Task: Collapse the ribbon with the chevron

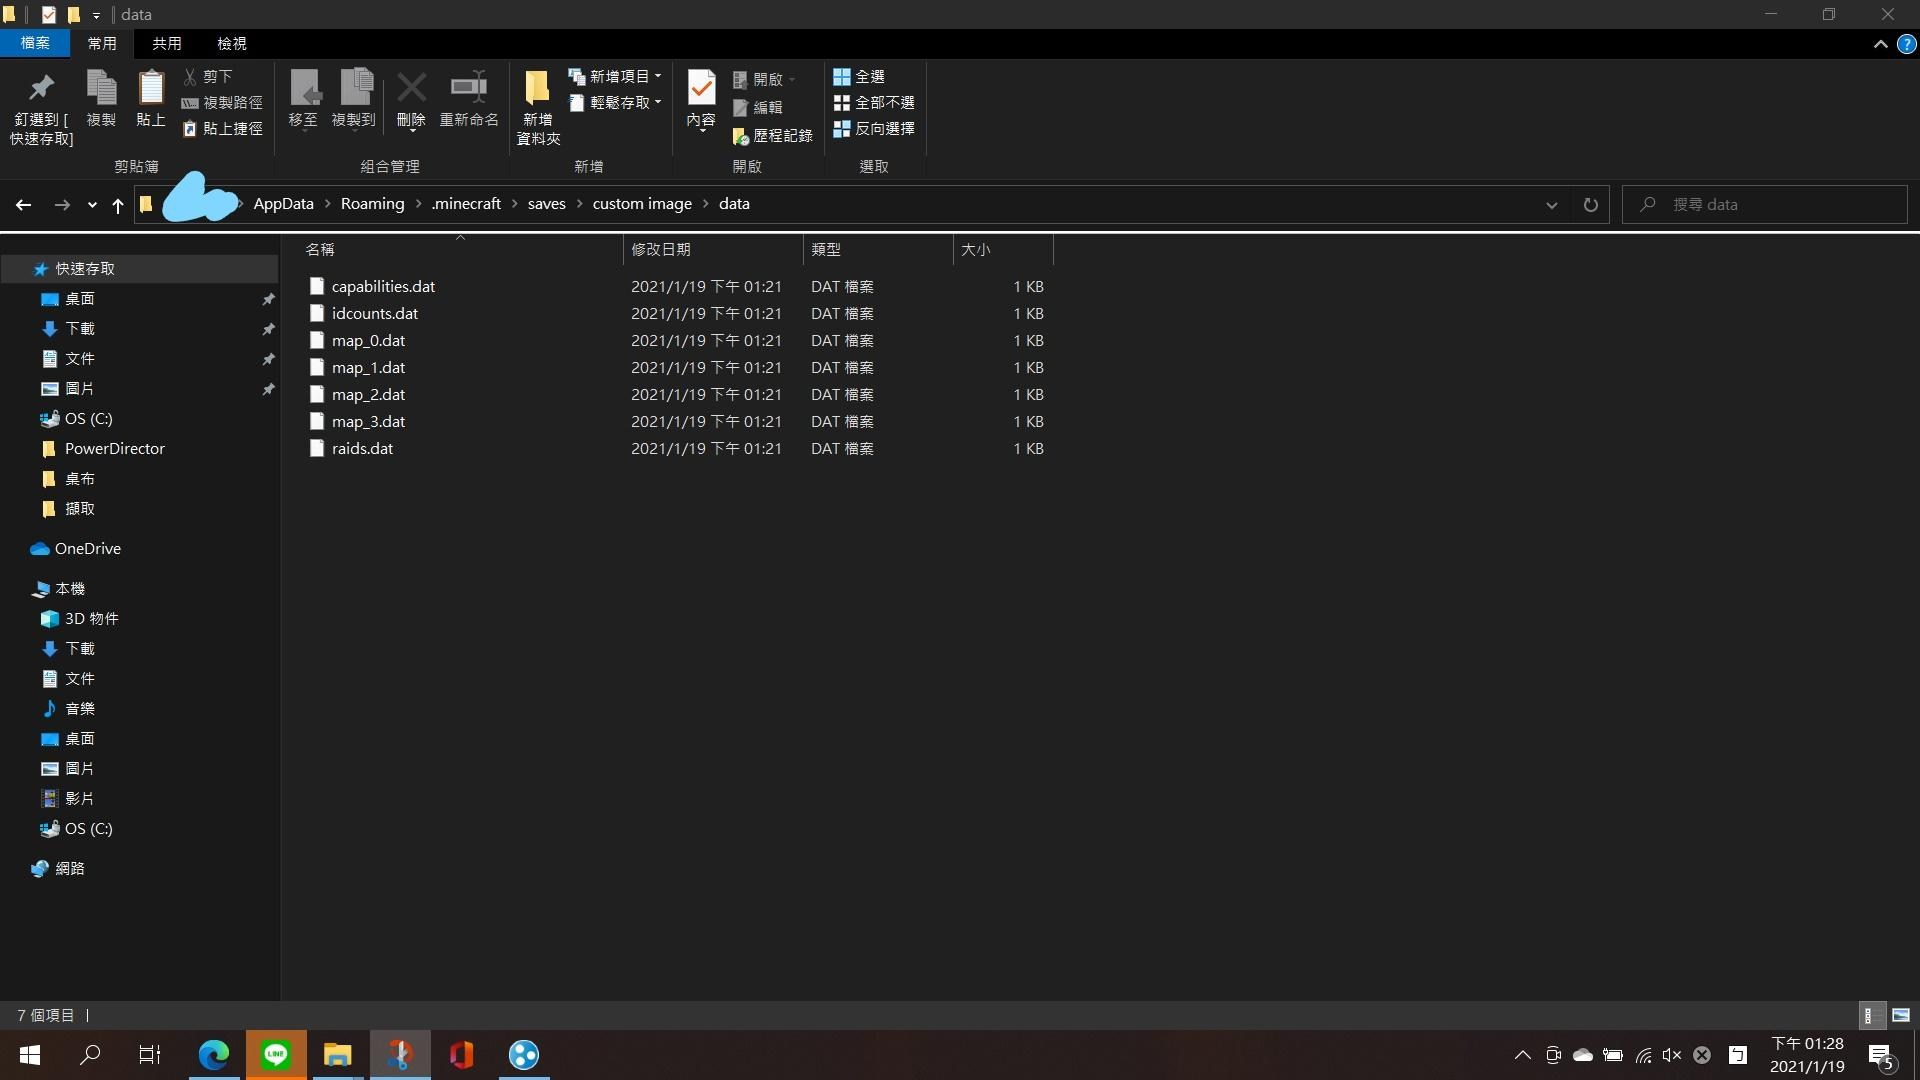Action: 1880,44
